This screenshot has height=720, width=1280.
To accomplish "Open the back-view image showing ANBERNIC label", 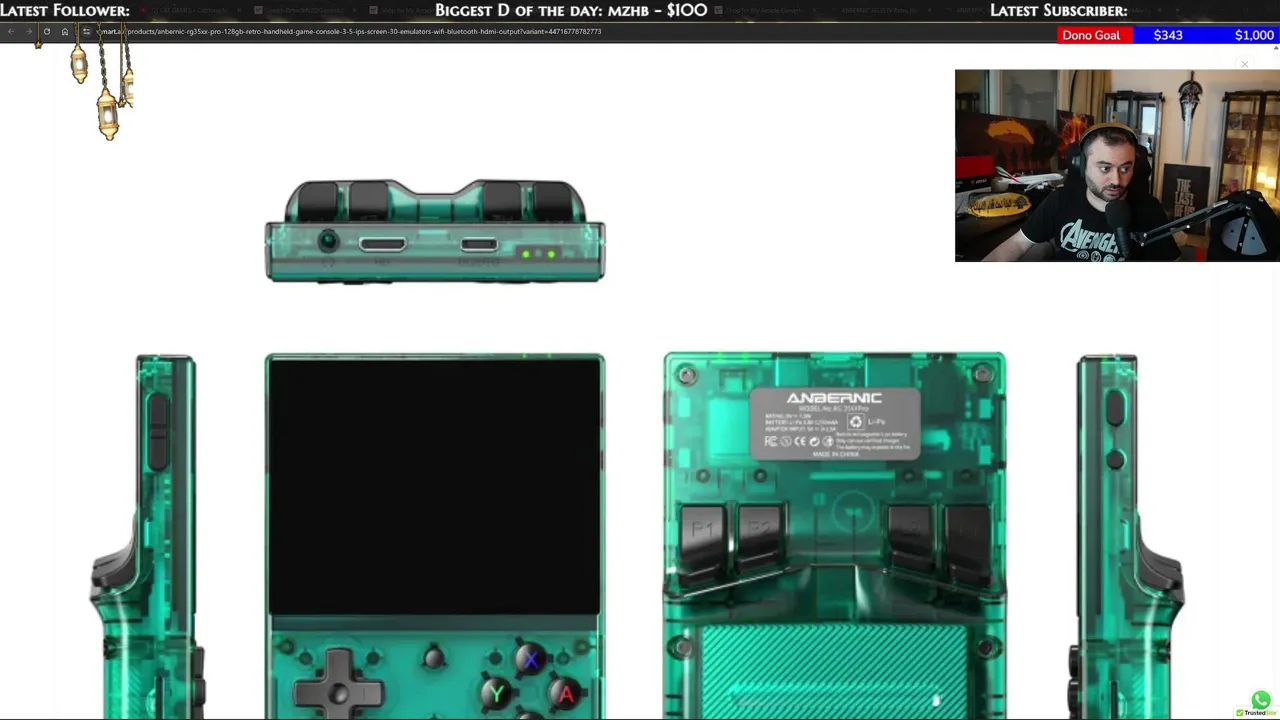I will coord(835,535).
